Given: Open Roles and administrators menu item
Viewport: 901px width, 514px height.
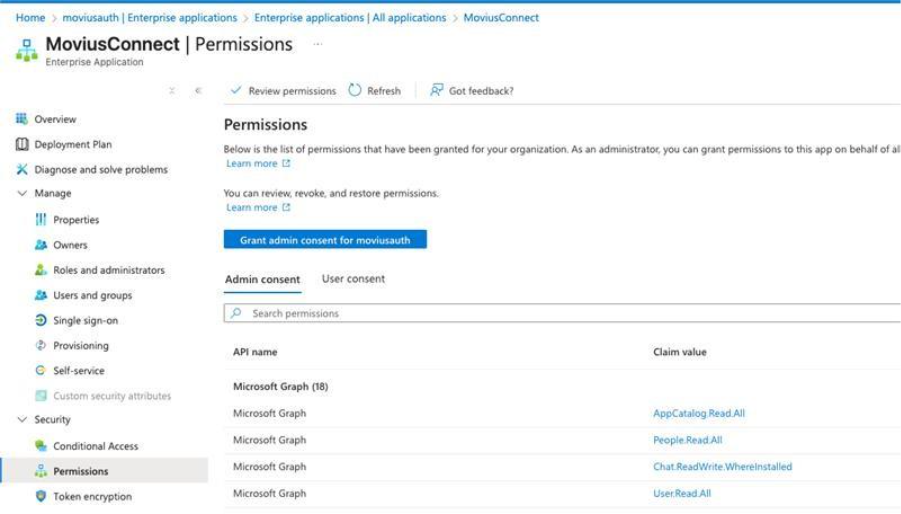Looking at the screenshot, I should click(109, 270).
